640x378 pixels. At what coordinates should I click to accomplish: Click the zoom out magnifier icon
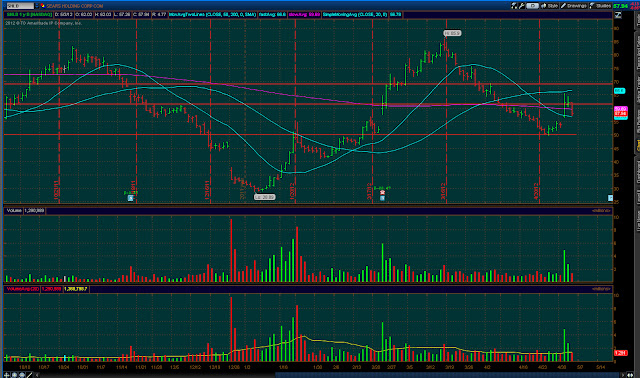[x=22, y=375]
